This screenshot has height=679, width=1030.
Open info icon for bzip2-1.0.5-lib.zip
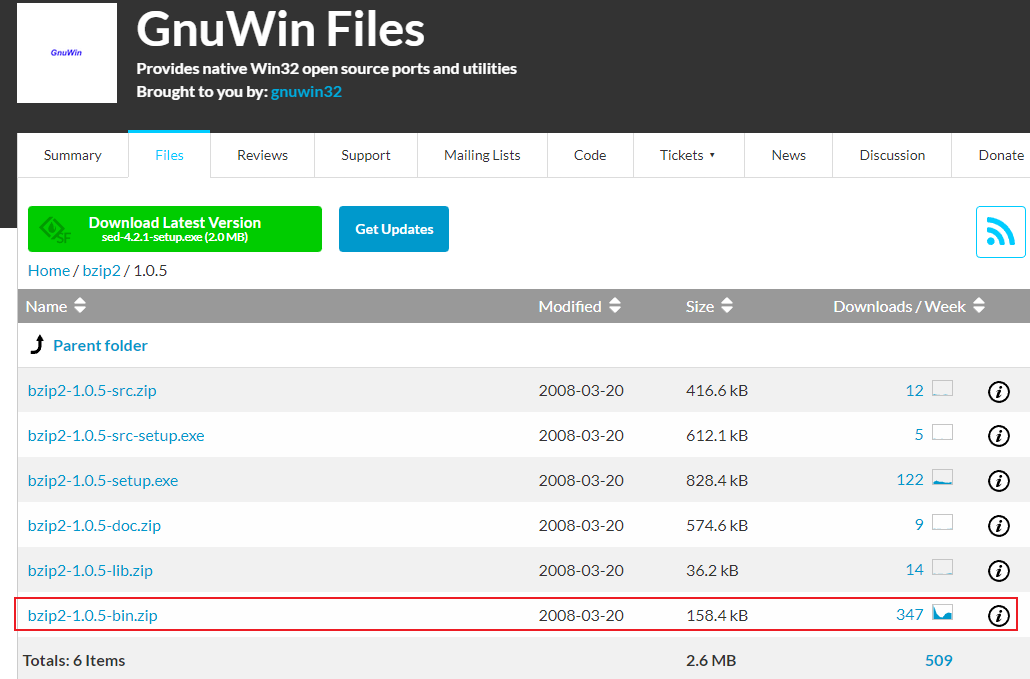998,571
